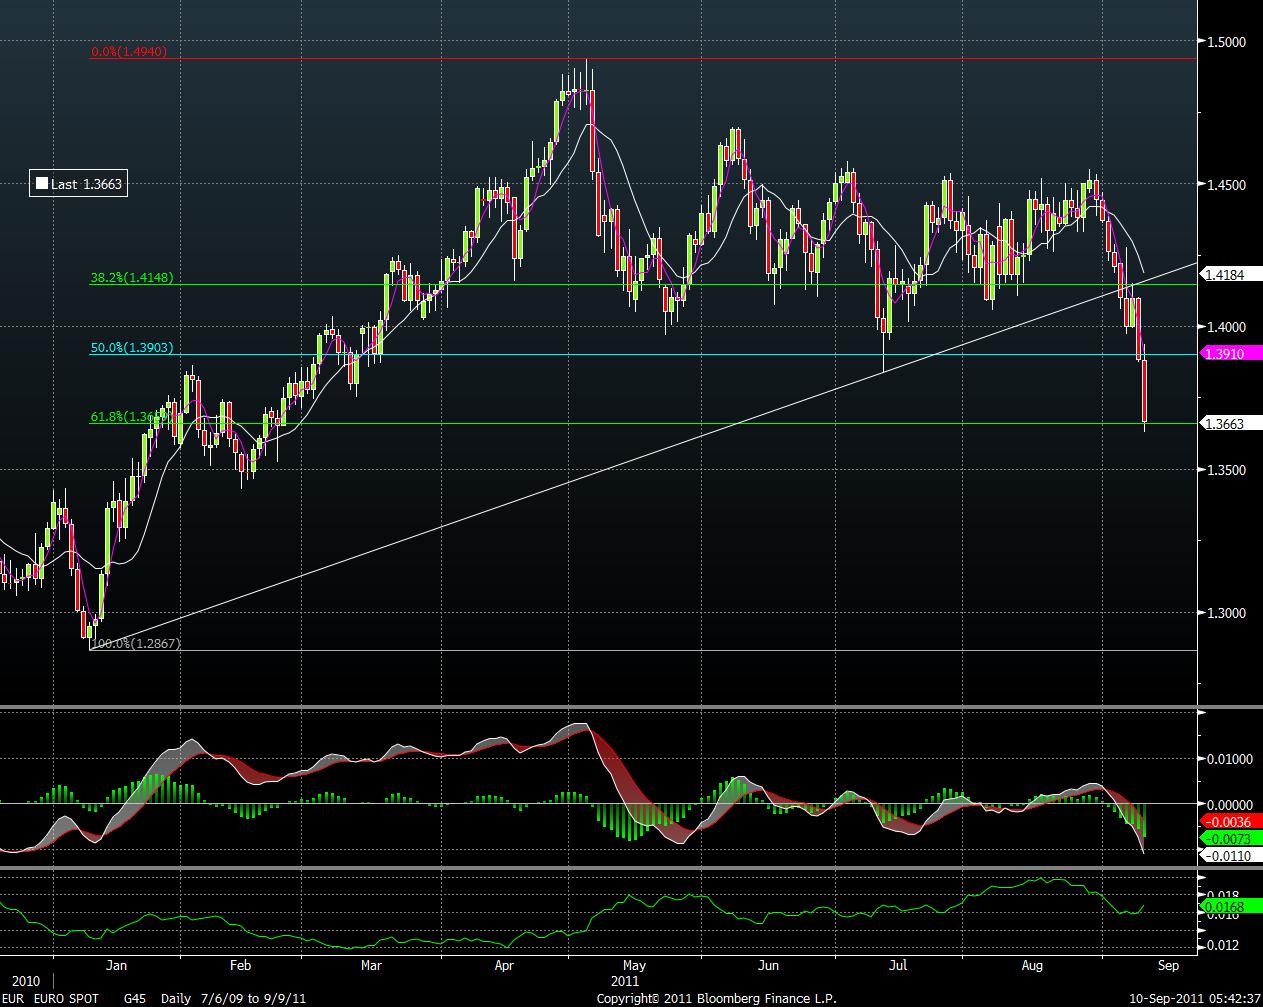Select the white 1.3663 tag on price axis
Viewport: 1263px width, 1007px height.
(x=1232, y=424)
